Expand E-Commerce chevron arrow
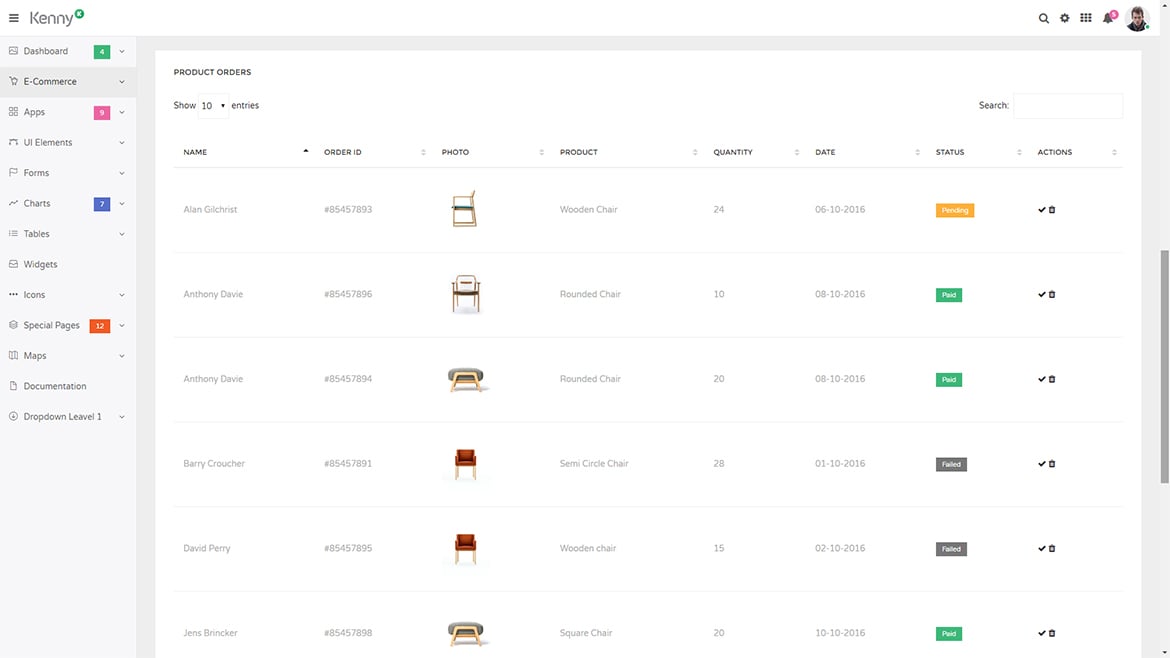 (x=122, y=81)
